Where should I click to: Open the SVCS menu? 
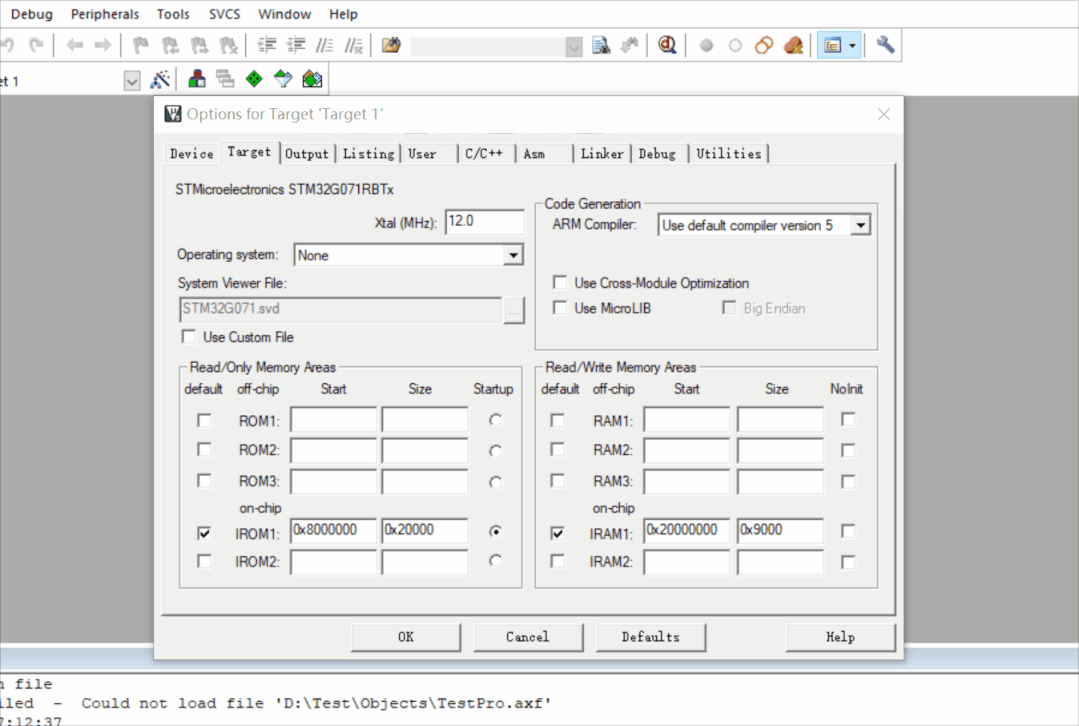point(224,14)
